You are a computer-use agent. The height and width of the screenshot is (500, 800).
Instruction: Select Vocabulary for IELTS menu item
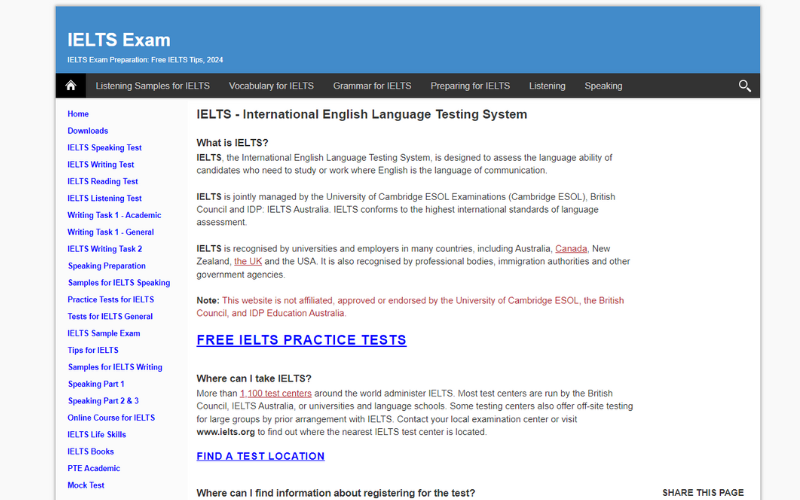[x=271, y=86]
